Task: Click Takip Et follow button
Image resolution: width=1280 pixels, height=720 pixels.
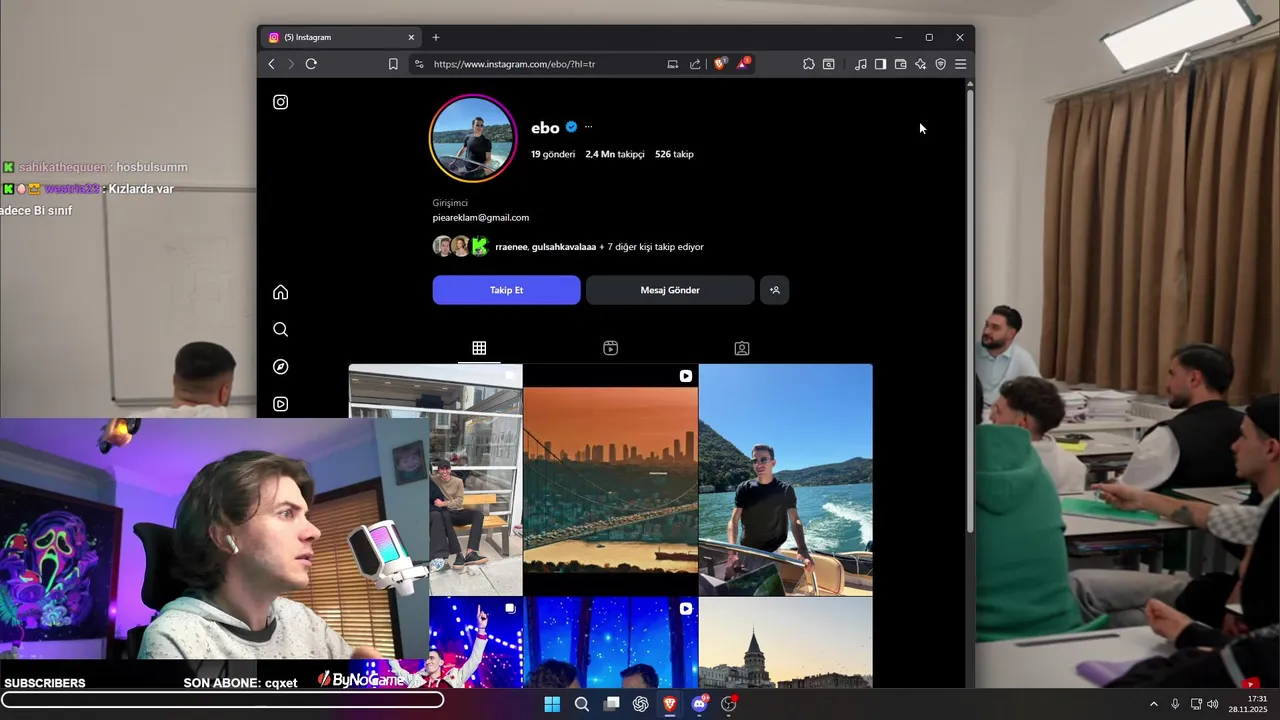Action: pos(506,290)
